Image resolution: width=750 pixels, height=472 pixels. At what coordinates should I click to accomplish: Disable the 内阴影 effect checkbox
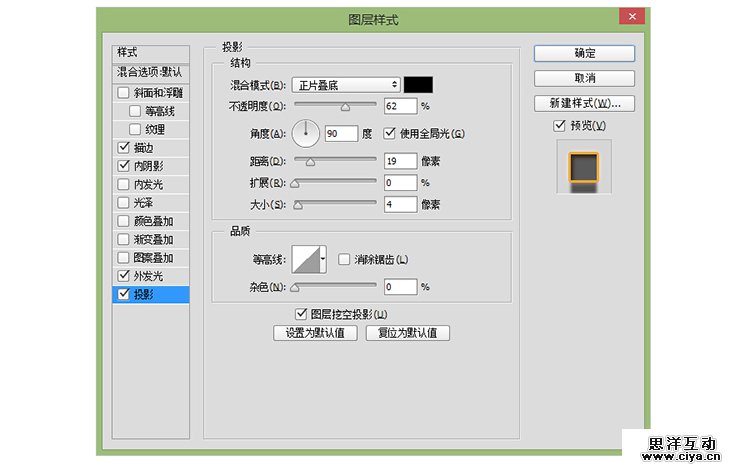pyautogui.click(x=124, y=166)
